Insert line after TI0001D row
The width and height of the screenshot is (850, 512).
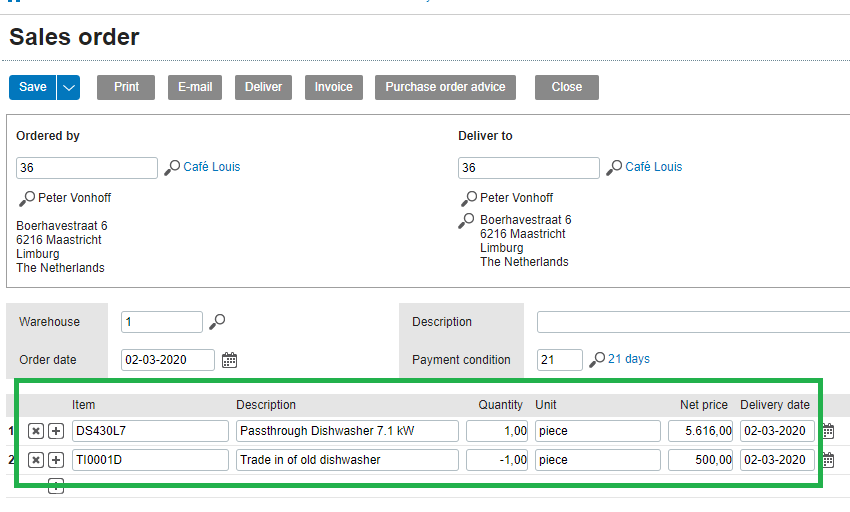tap(56, 460)
